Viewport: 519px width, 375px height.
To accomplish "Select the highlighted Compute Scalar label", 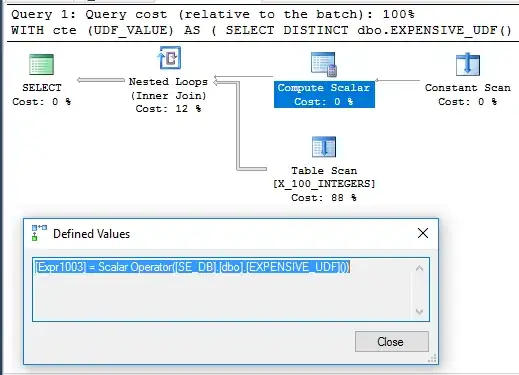I will (324, 94).
